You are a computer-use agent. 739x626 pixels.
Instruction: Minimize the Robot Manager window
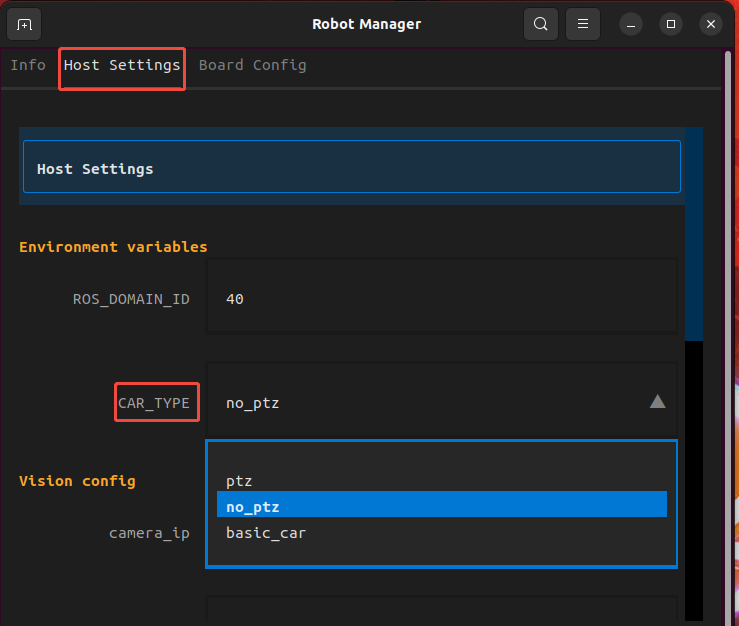(x=631, y=24)
